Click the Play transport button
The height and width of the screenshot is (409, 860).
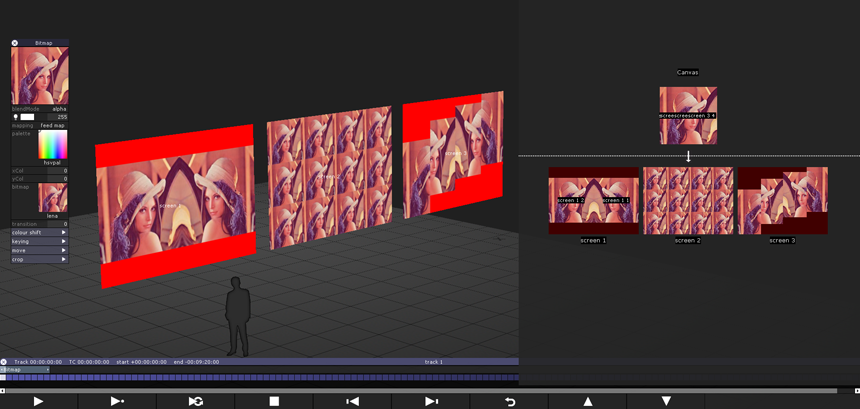[x=38, y=401]
